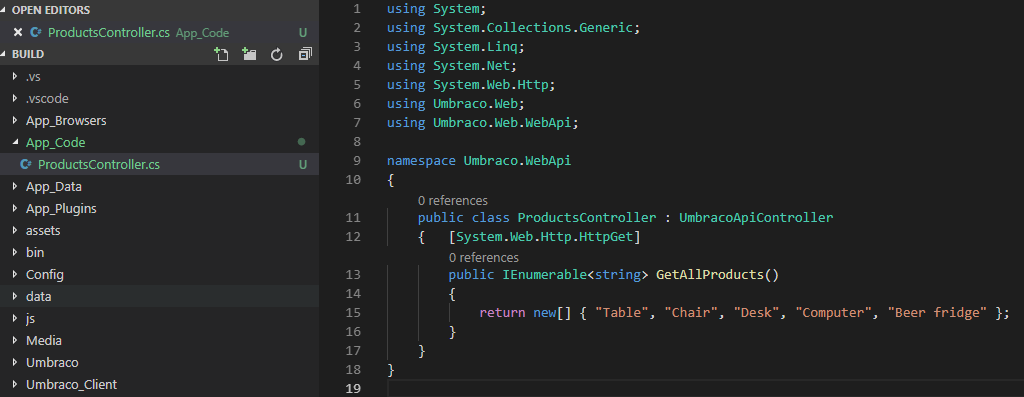Click 'App_Code' path label in Open Editors
This screenshot has height=397, width=1024.
pos(202,33)
